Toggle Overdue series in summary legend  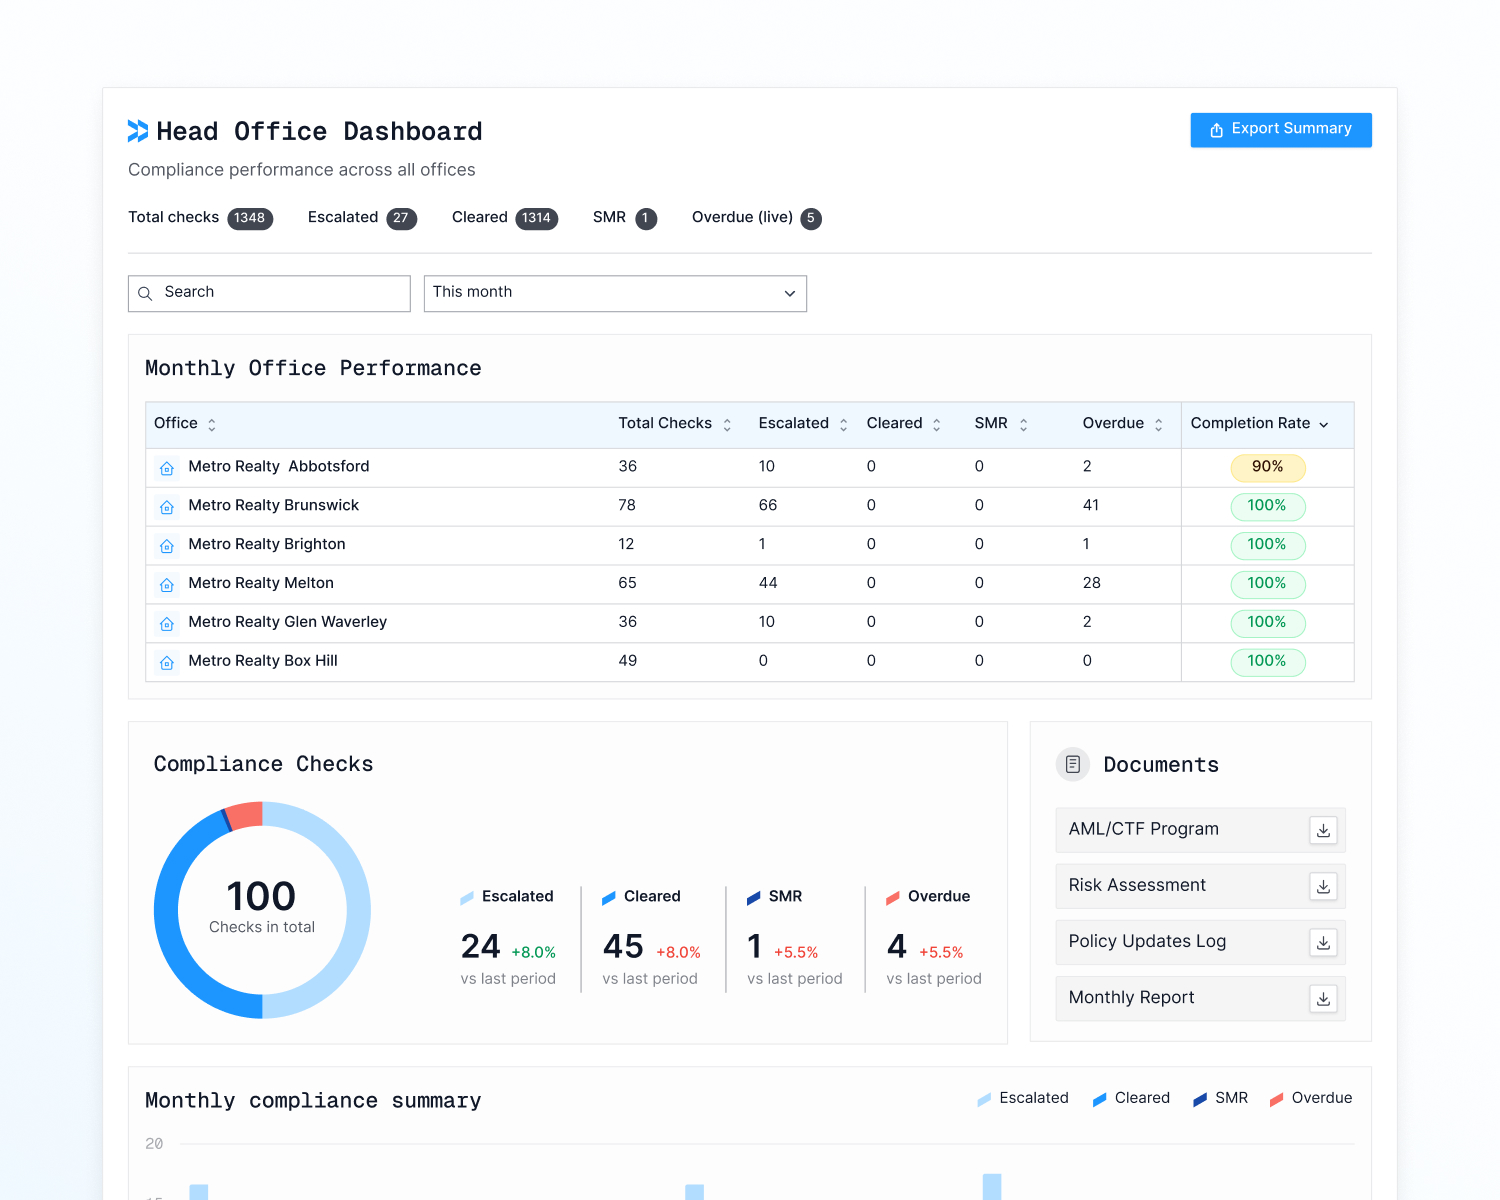point(1310,1099)
